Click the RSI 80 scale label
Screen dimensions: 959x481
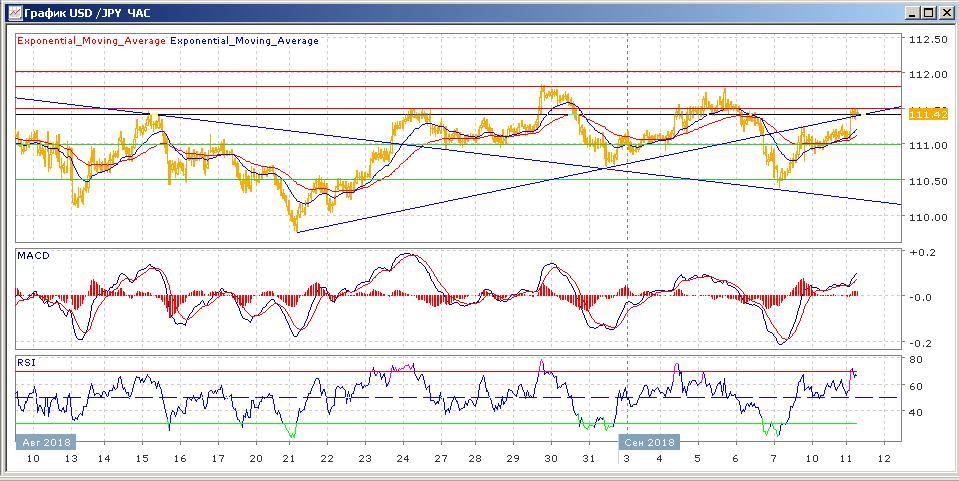coord(915,359)
